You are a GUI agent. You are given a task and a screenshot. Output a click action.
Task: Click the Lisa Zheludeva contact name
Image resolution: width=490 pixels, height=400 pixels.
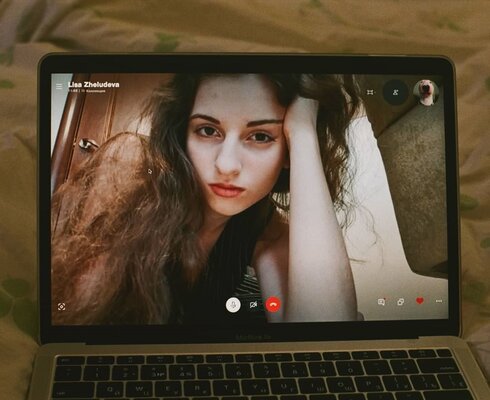[94, 84]
